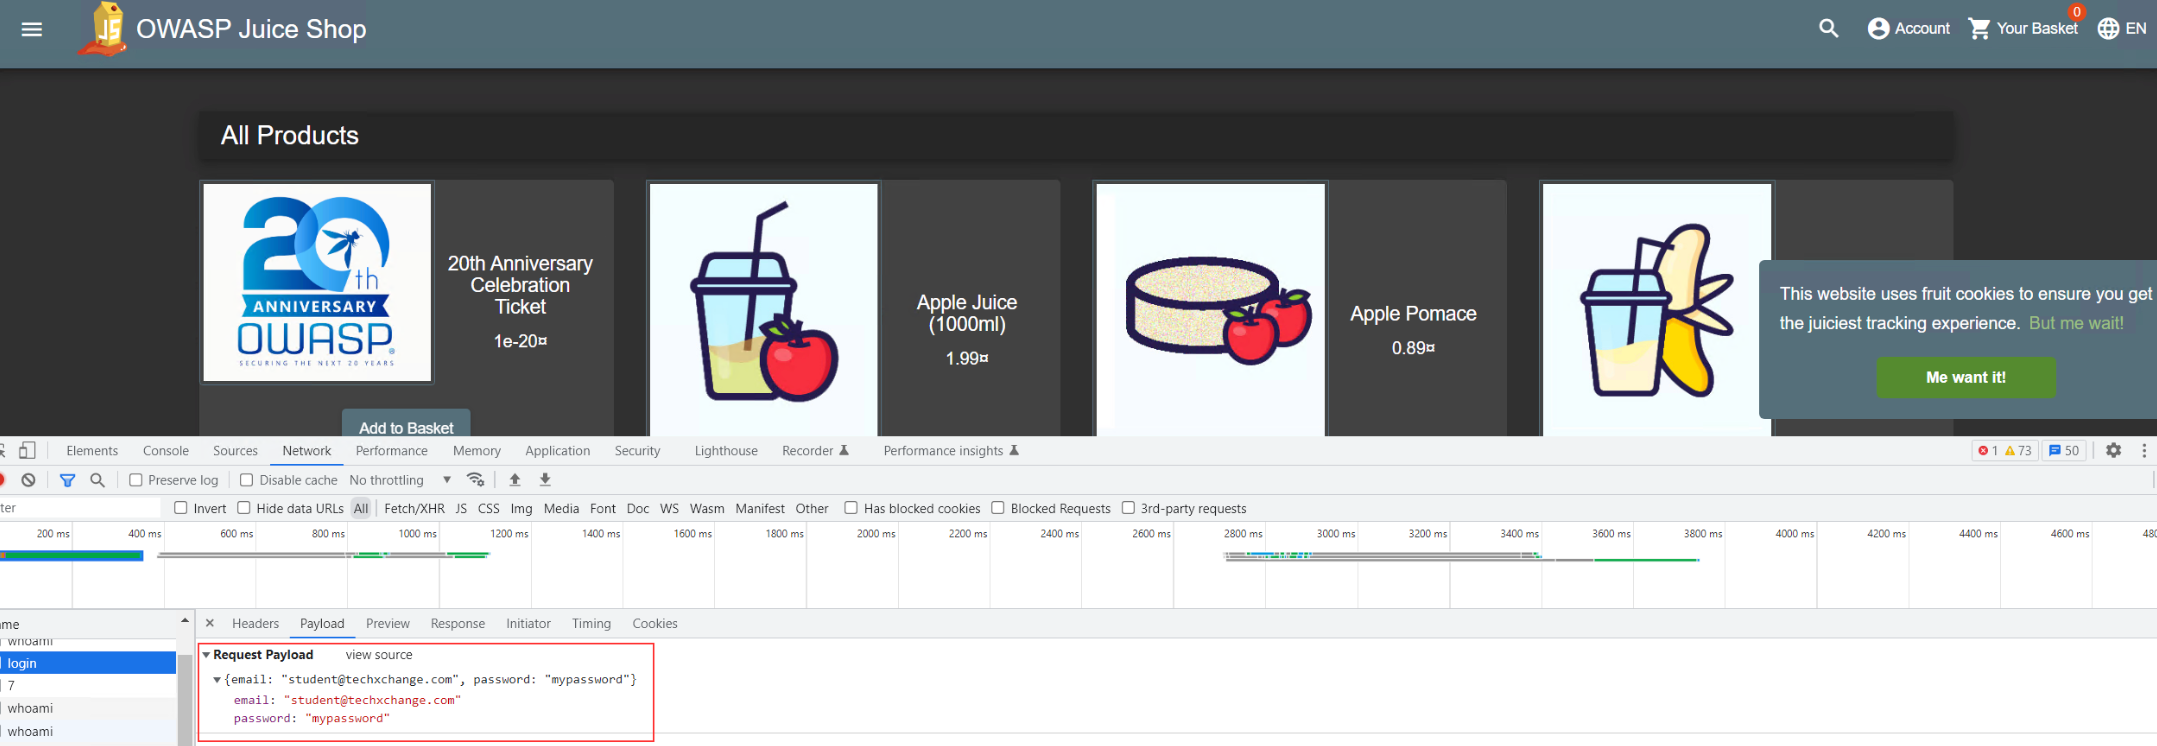Screen dimensions: 2157x746
Task: Click the But me wait! link
Action: (x=2076, y=323)
